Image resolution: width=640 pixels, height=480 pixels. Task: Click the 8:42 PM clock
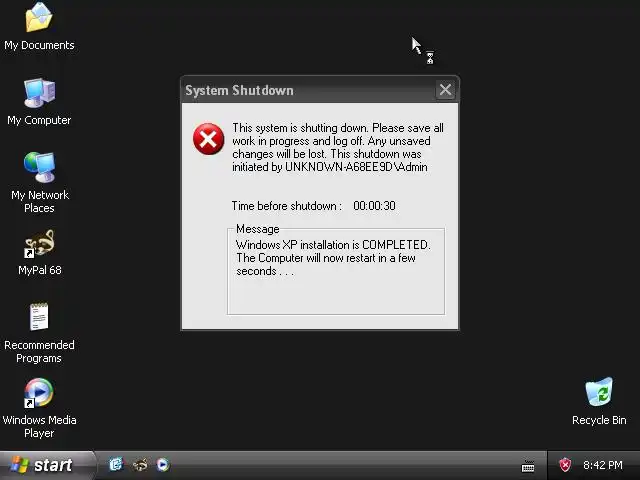(x=603, y=465)
